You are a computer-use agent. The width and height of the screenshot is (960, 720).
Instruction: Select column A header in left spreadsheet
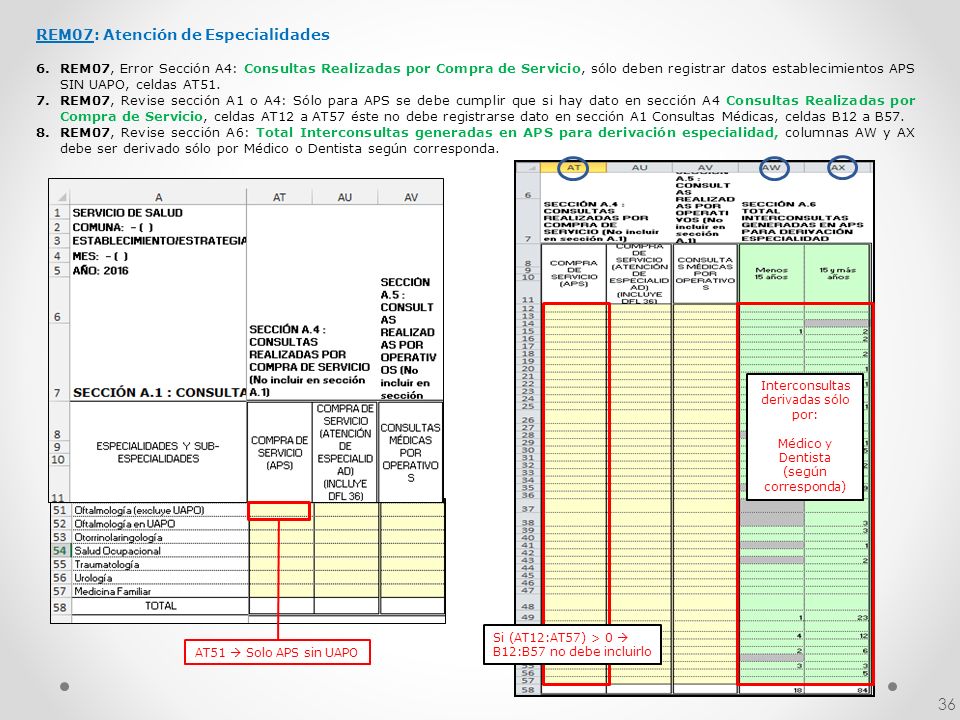(158, 197)
